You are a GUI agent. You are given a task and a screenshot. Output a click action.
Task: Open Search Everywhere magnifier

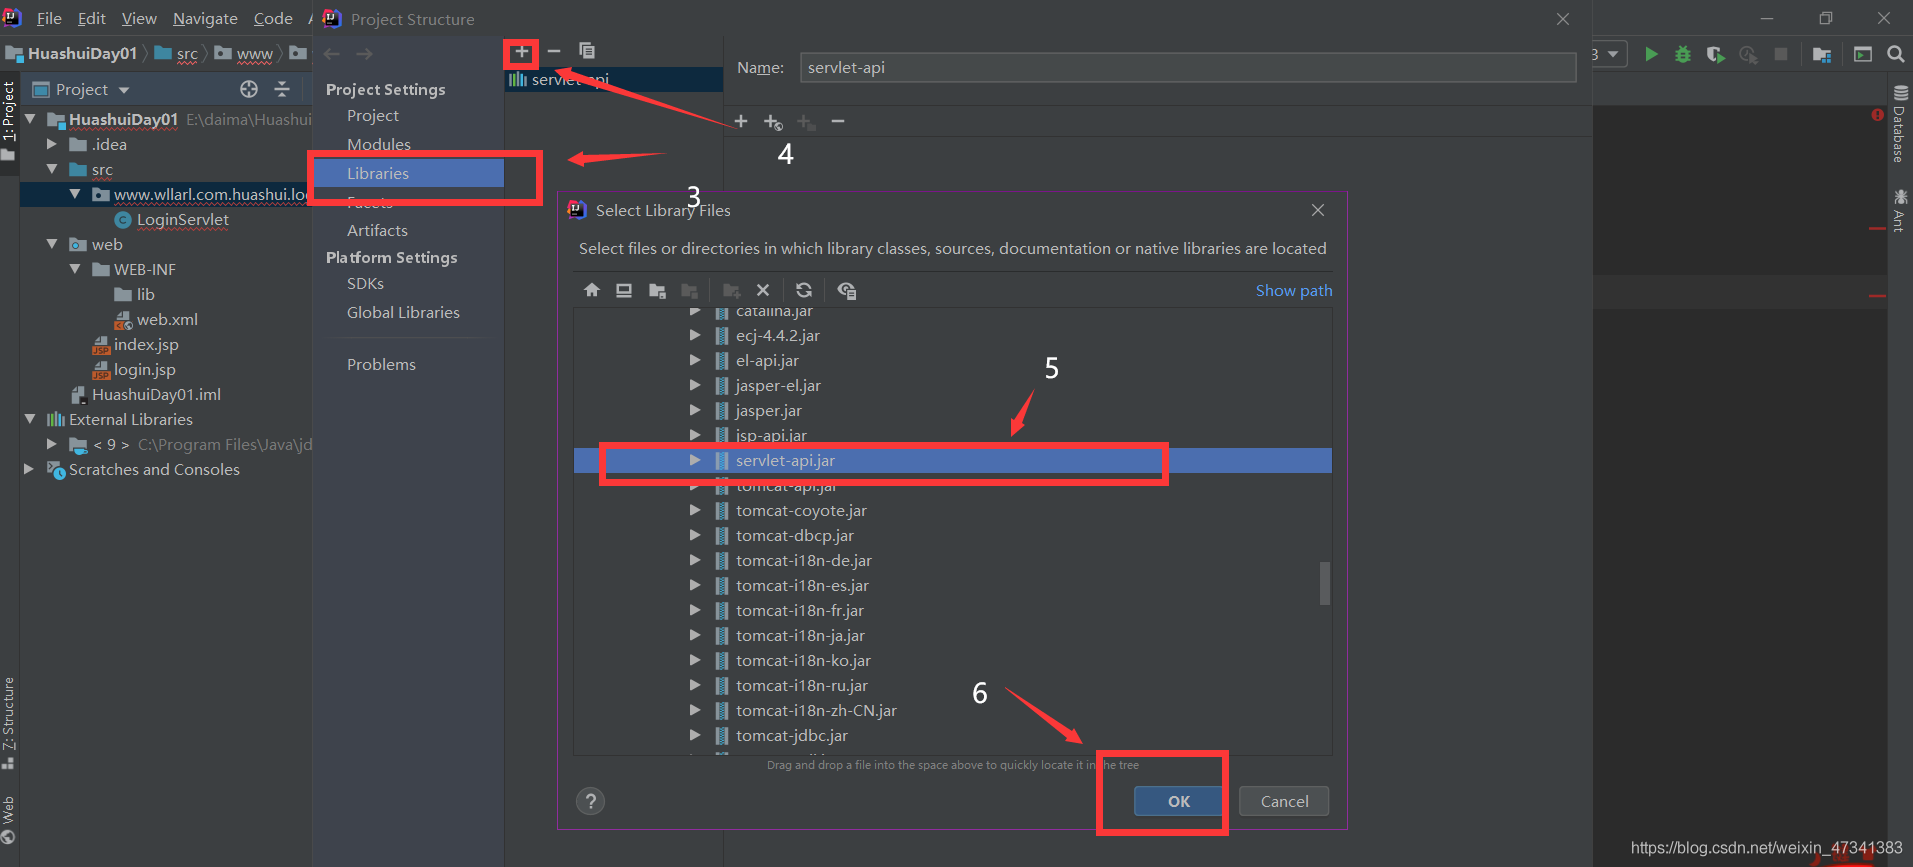[1895, 54]
